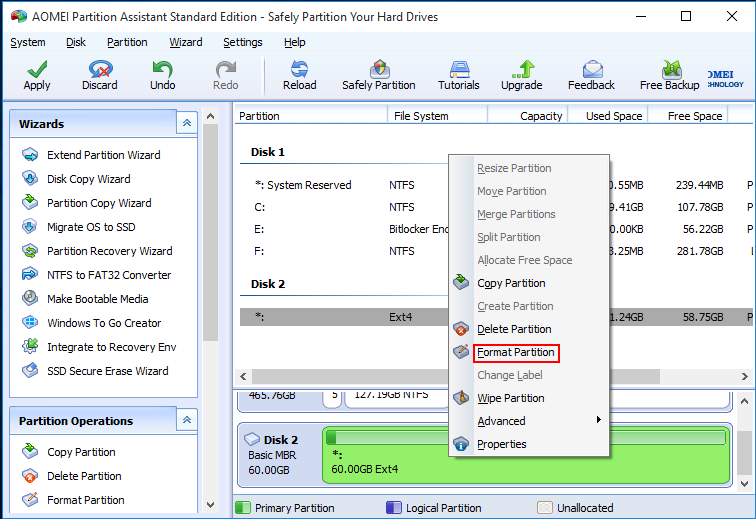Select the C: partition row
Viewport: 756px width, 519px height.
click(x=496, y=207)
